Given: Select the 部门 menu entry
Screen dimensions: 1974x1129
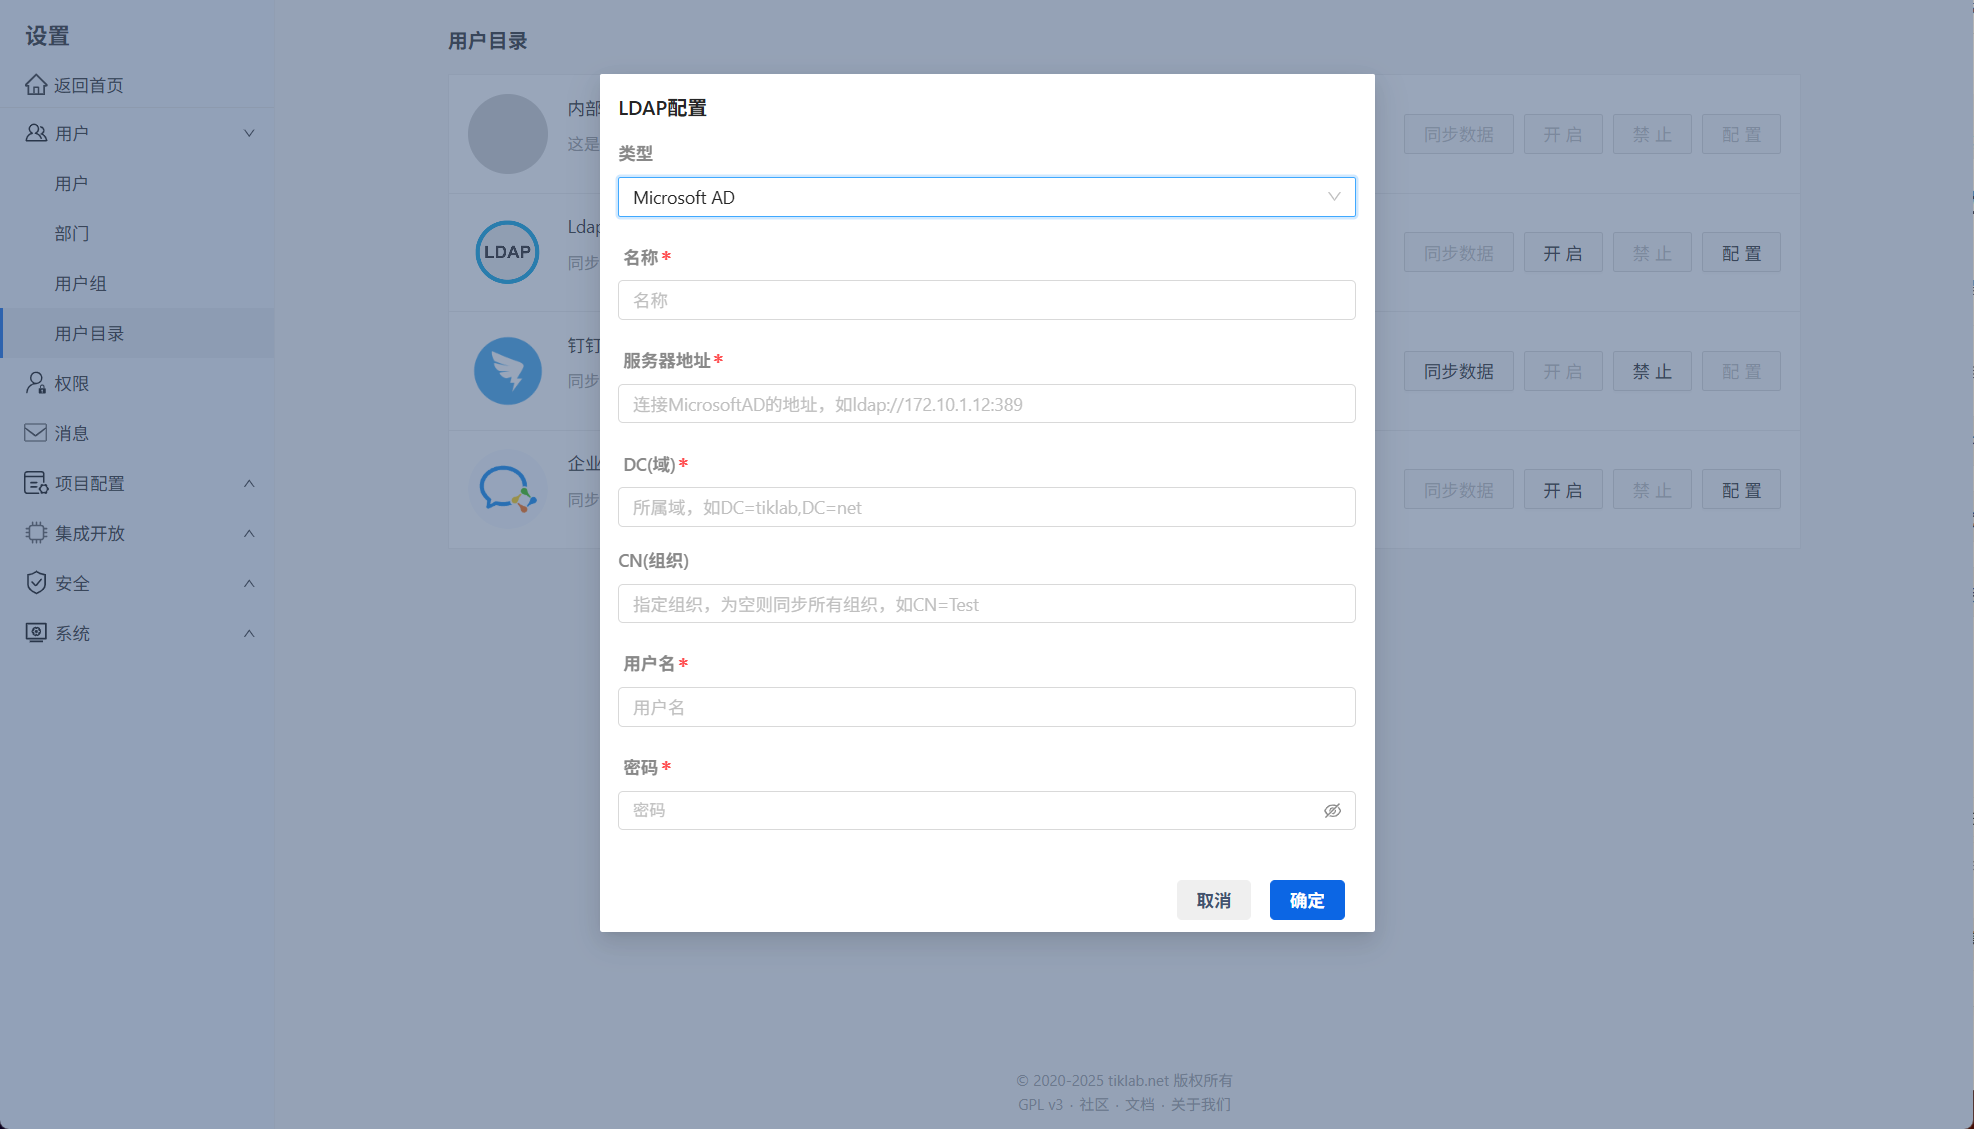Looking at the screenshot, I should point(72,233).
